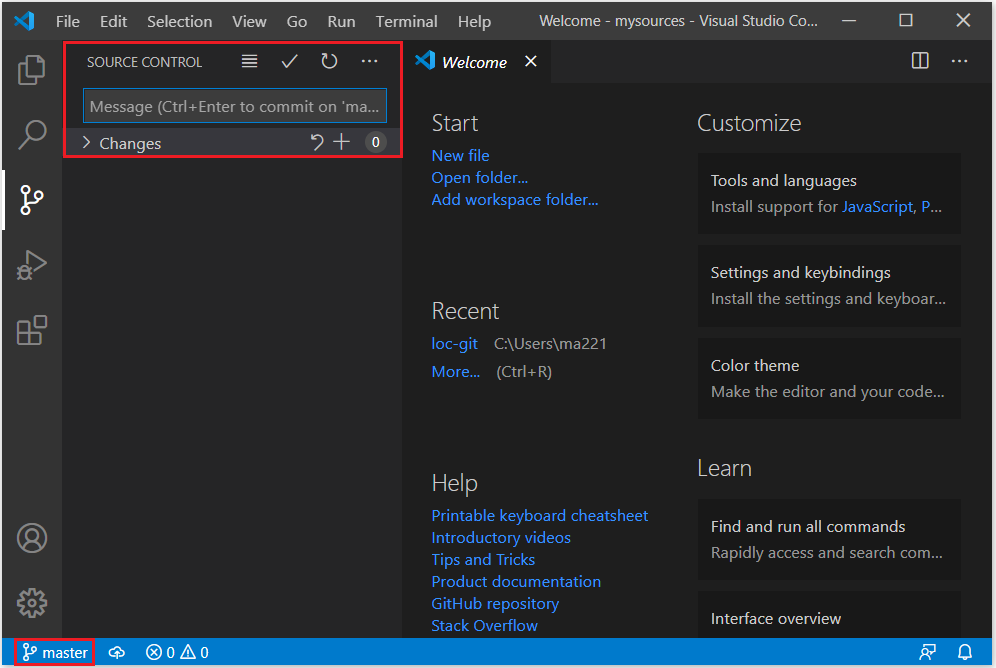Click the Open folder... link

(x=480, y=178)
